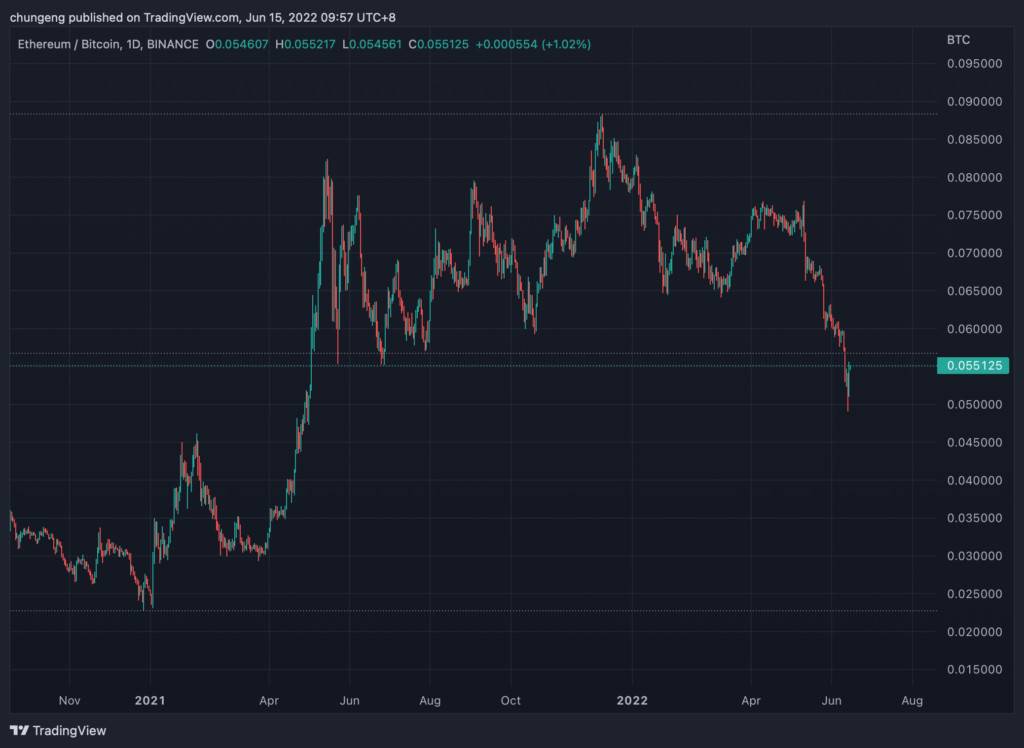Click the 2021 label on time axis
Viewport: 1024px width, 748px height.
(x=150, y=700)
